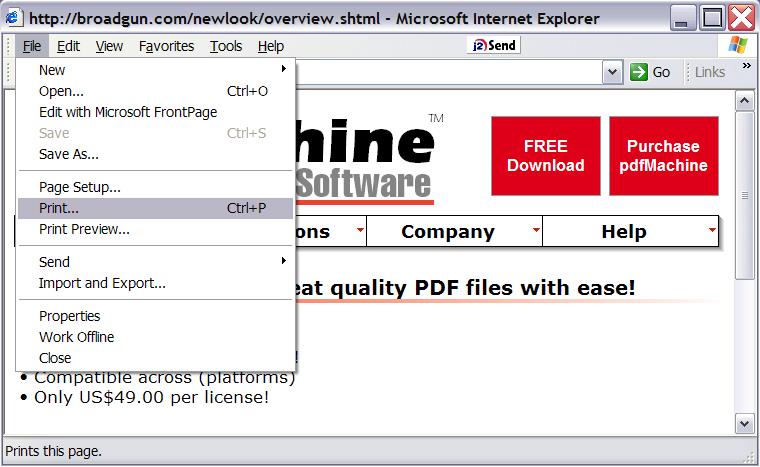This screenshot has height=467, width=760.
Task: Open the View menu
Action: (x=109, y=46)
